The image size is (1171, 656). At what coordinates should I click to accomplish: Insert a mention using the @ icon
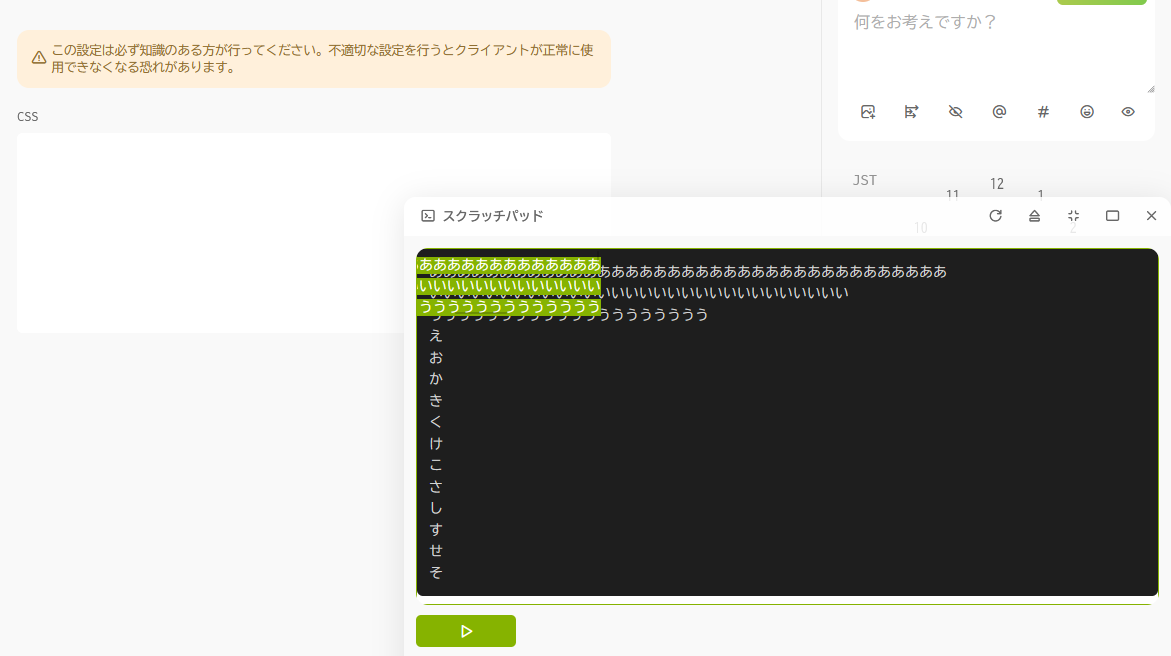pyautogui.click(x=999, y=111)
